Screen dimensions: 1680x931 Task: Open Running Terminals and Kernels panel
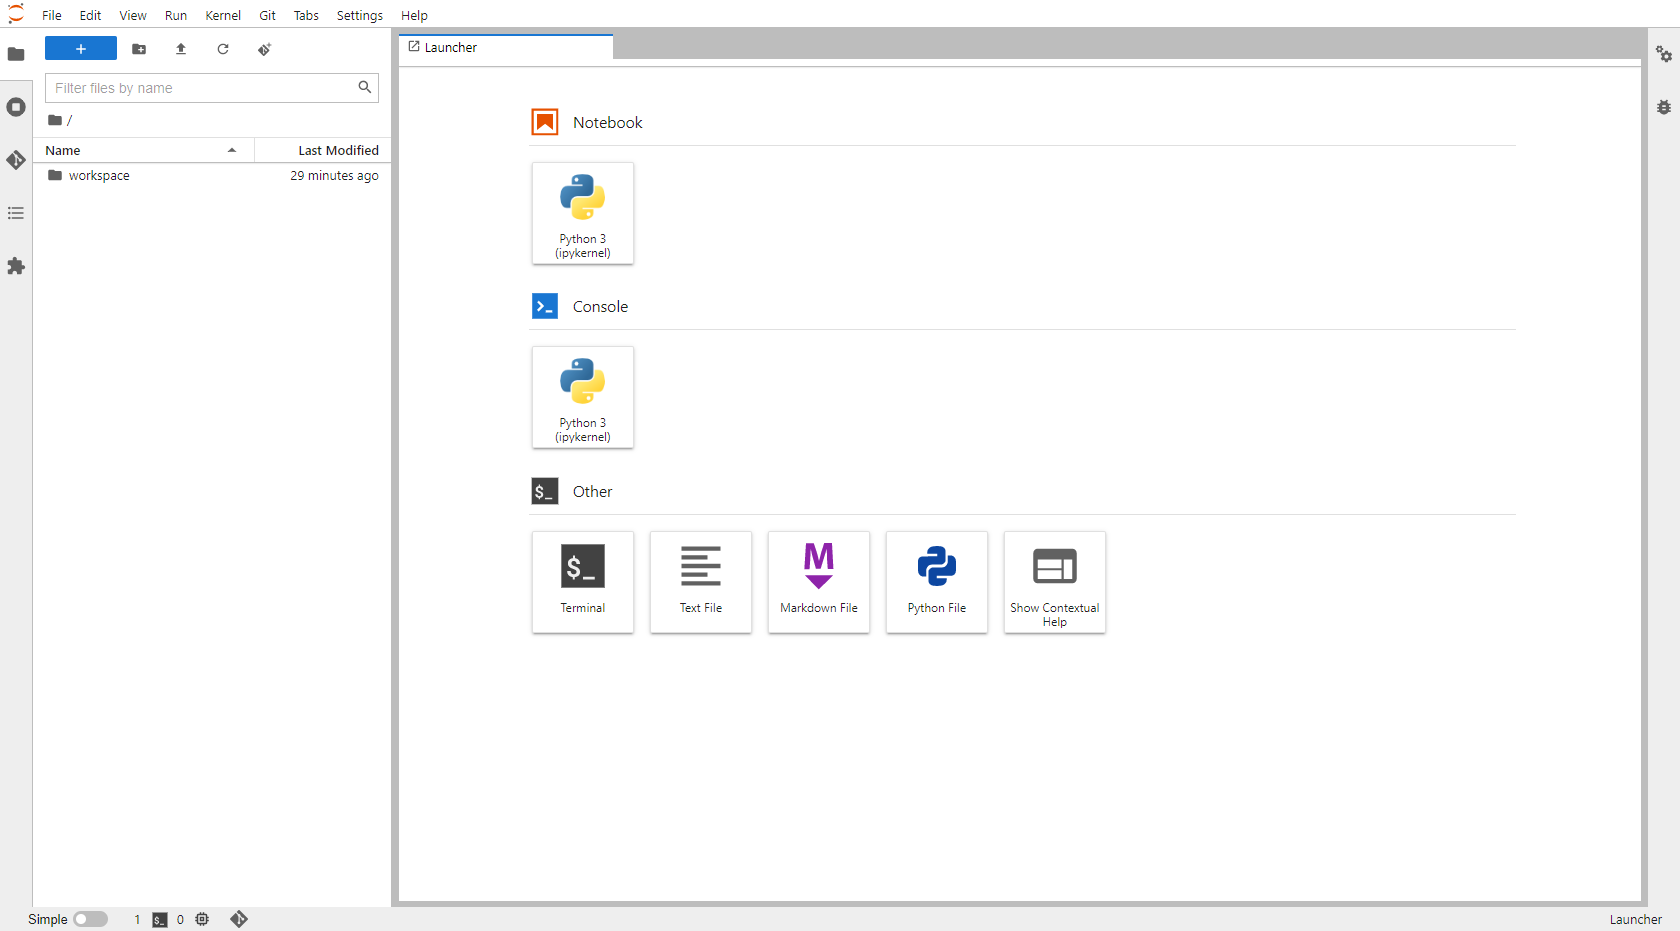coord(16,107)
